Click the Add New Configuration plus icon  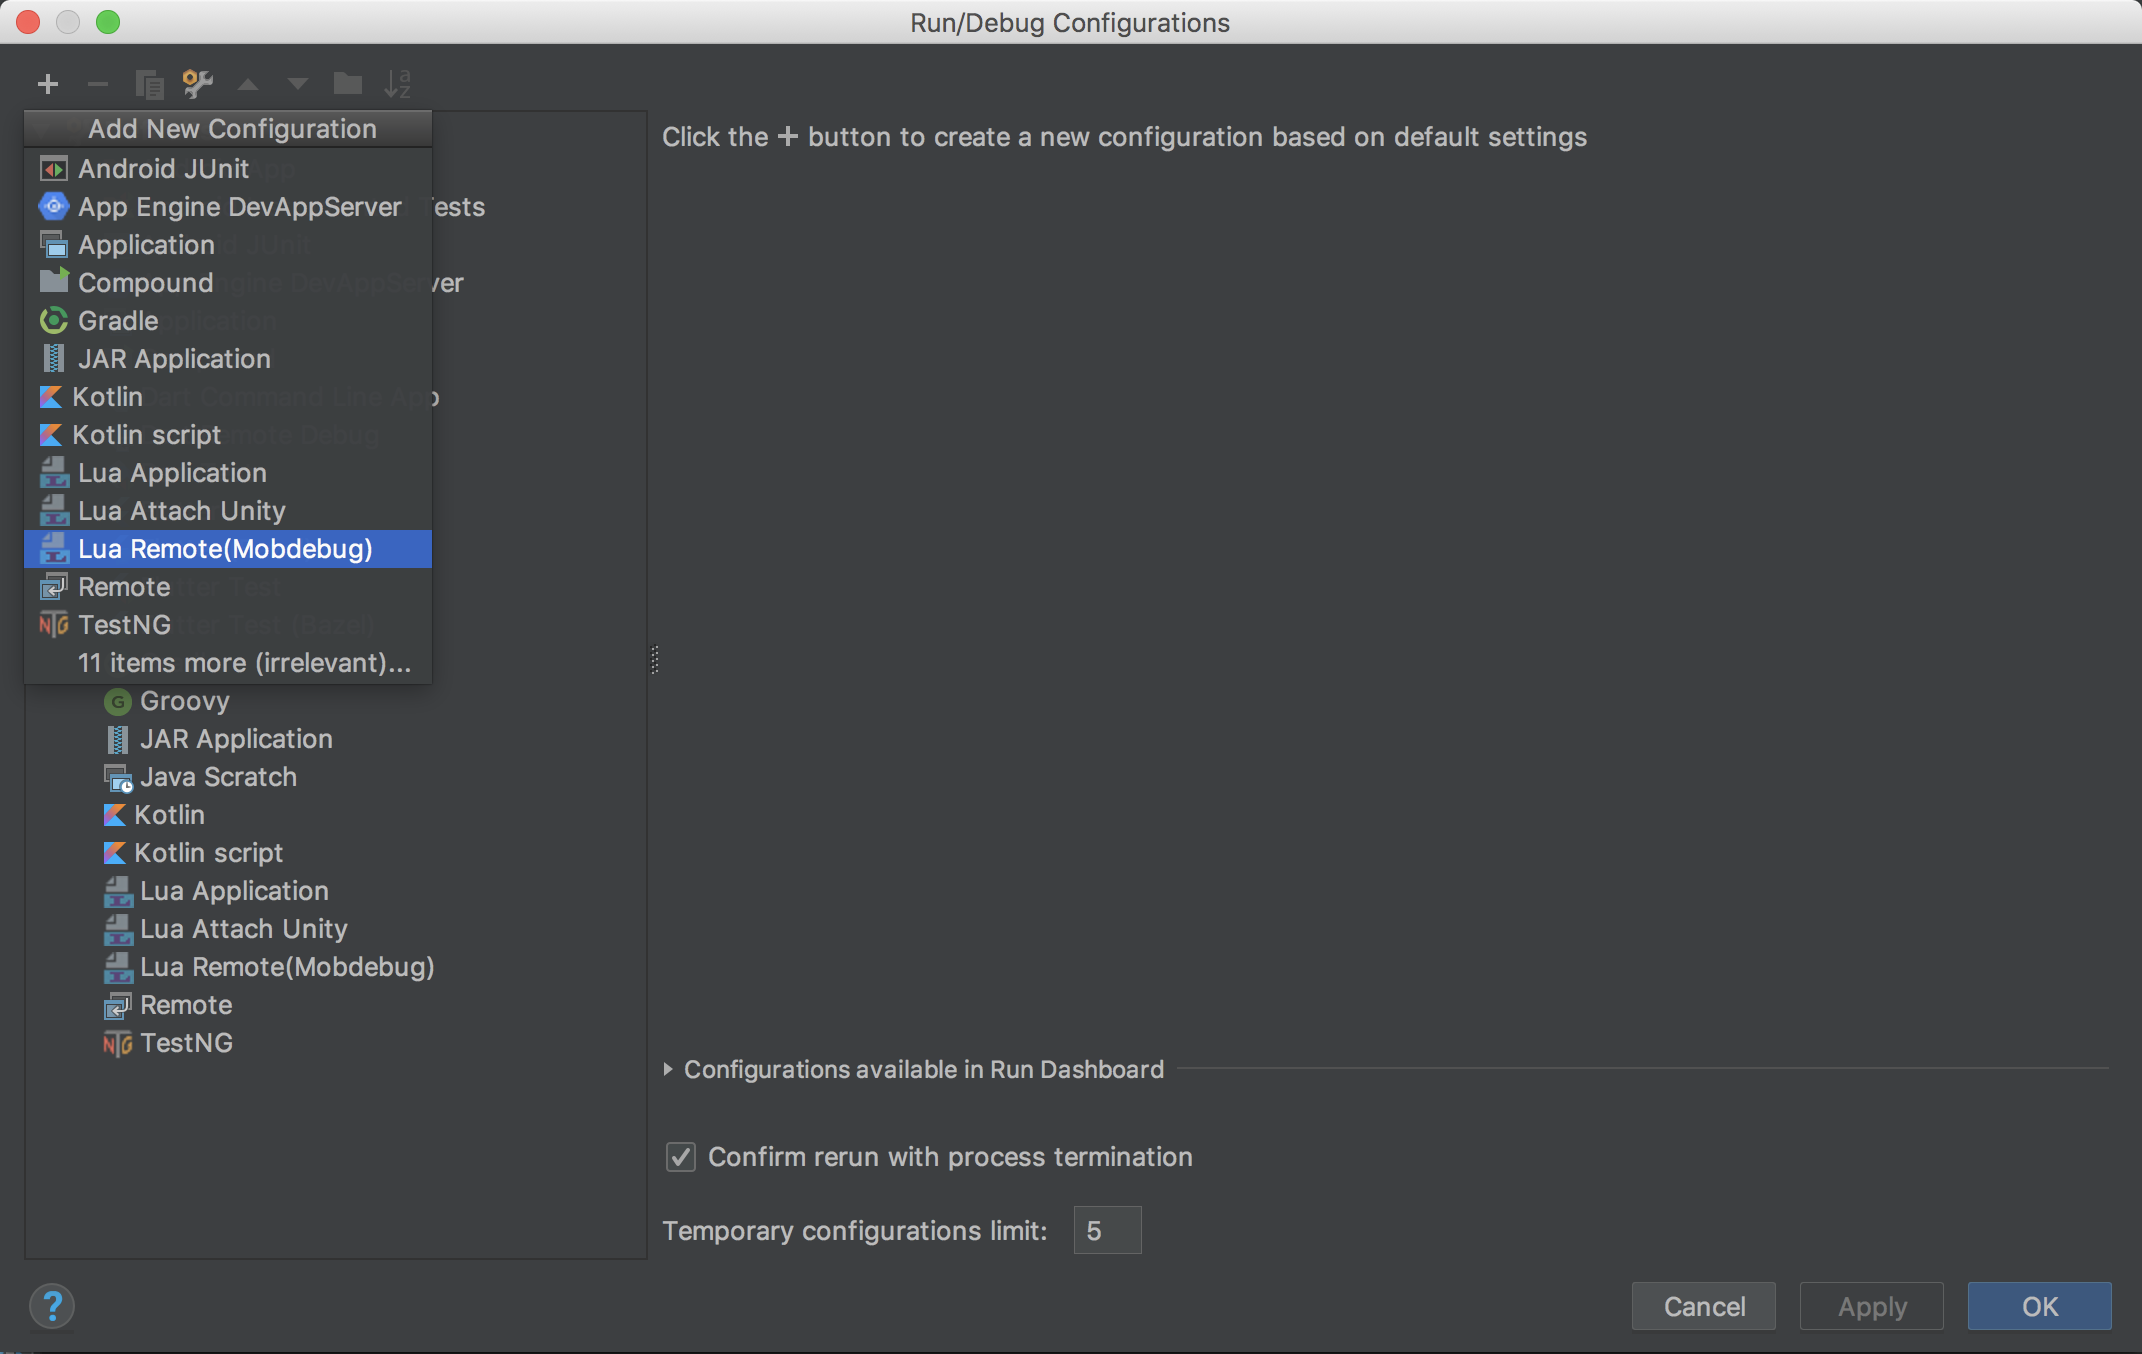click(x=47, y=84)
